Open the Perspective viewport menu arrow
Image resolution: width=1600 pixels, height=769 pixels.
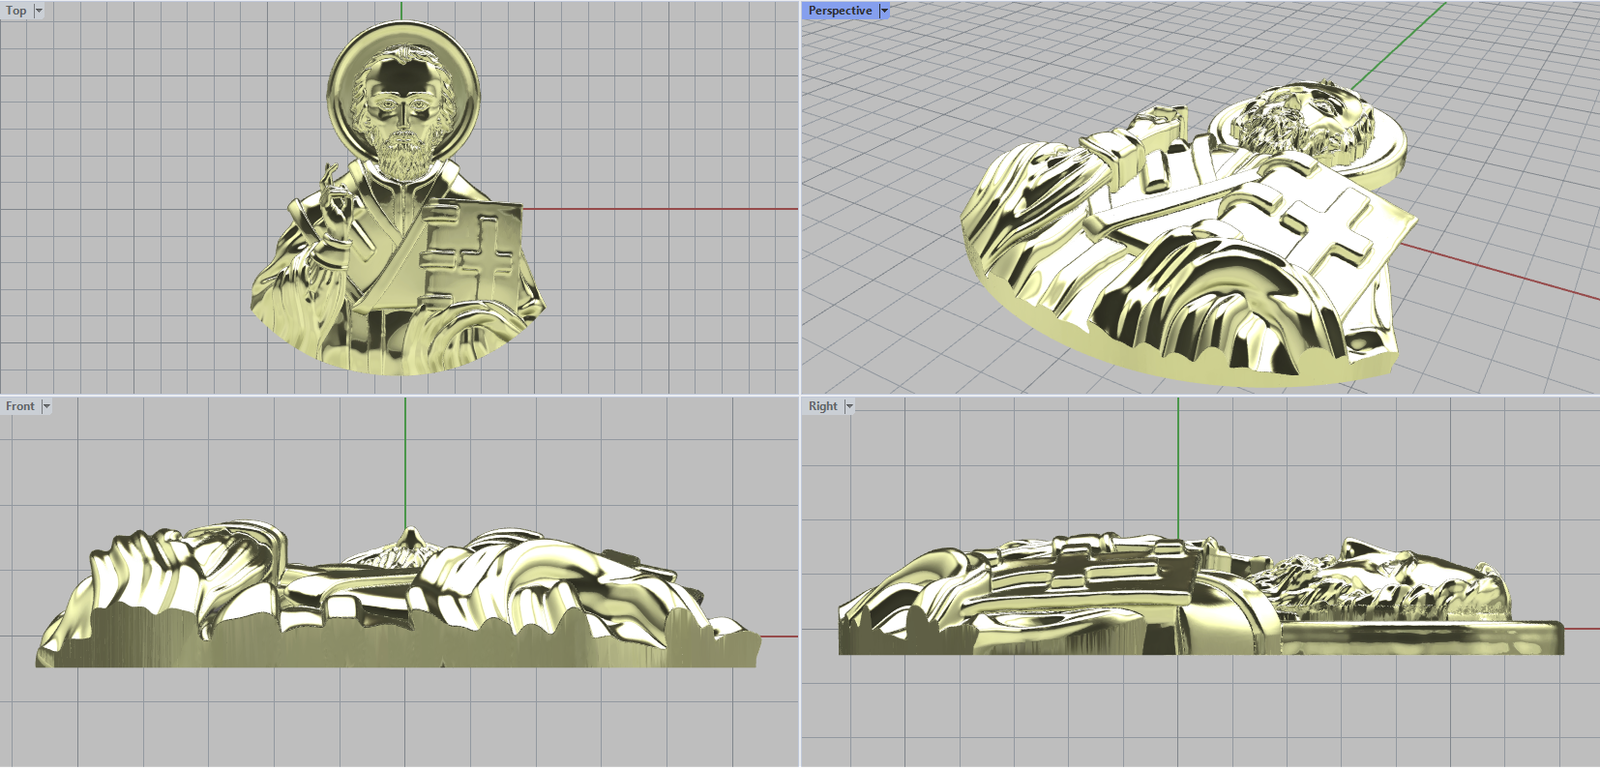pos(884,11)
